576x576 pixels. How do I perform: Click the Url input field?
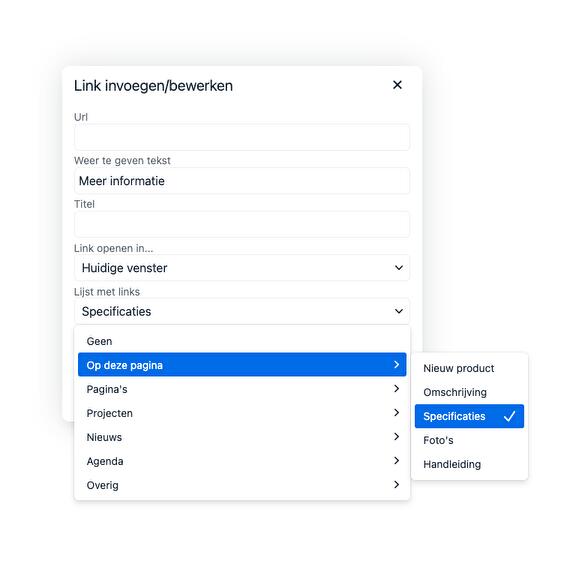tap(242, 137)
